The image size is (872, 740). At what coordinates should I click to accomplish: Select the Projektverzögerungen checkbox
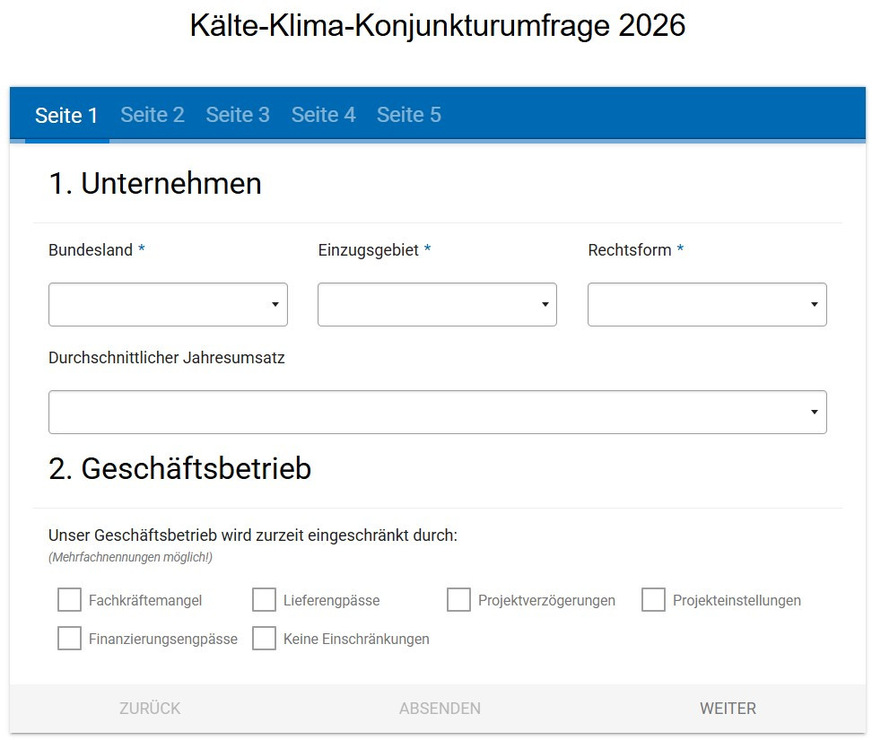pyautogui.click(x=458, y=599)
